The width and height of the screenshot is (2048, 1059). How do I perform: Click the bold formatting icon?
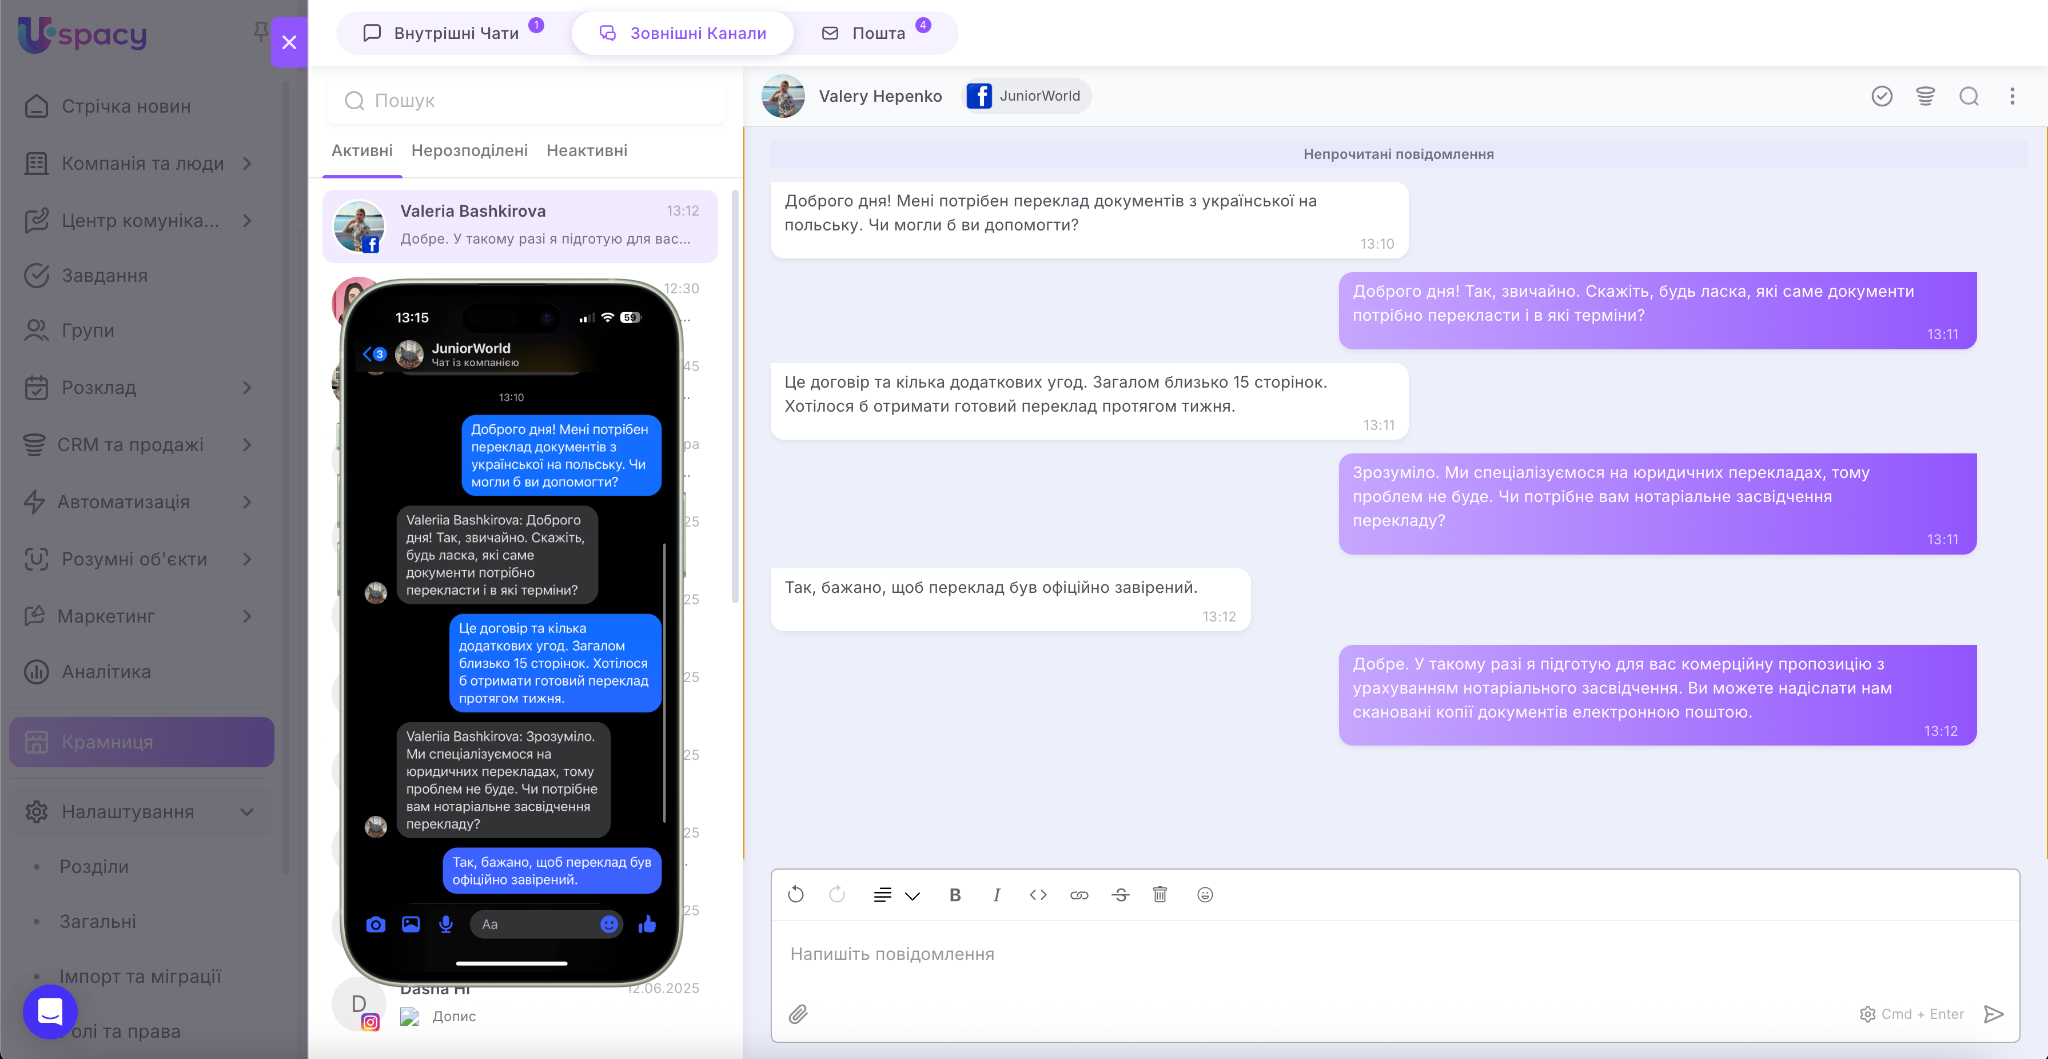tap(955, 895)
